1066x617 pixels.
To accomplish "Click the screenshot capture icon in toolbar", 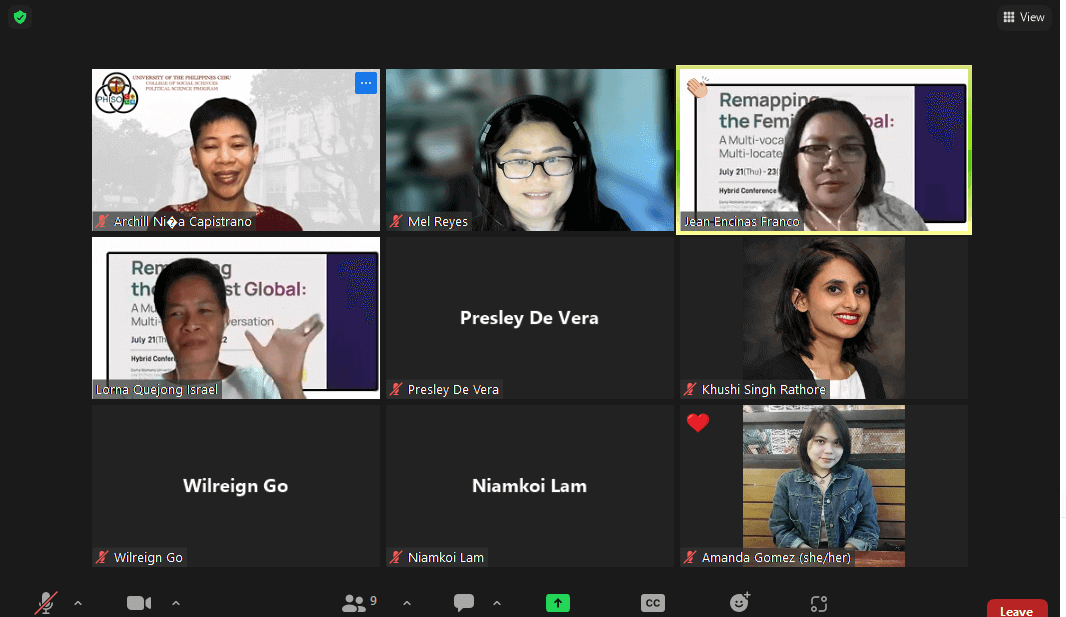I will (x=819, y=602).
